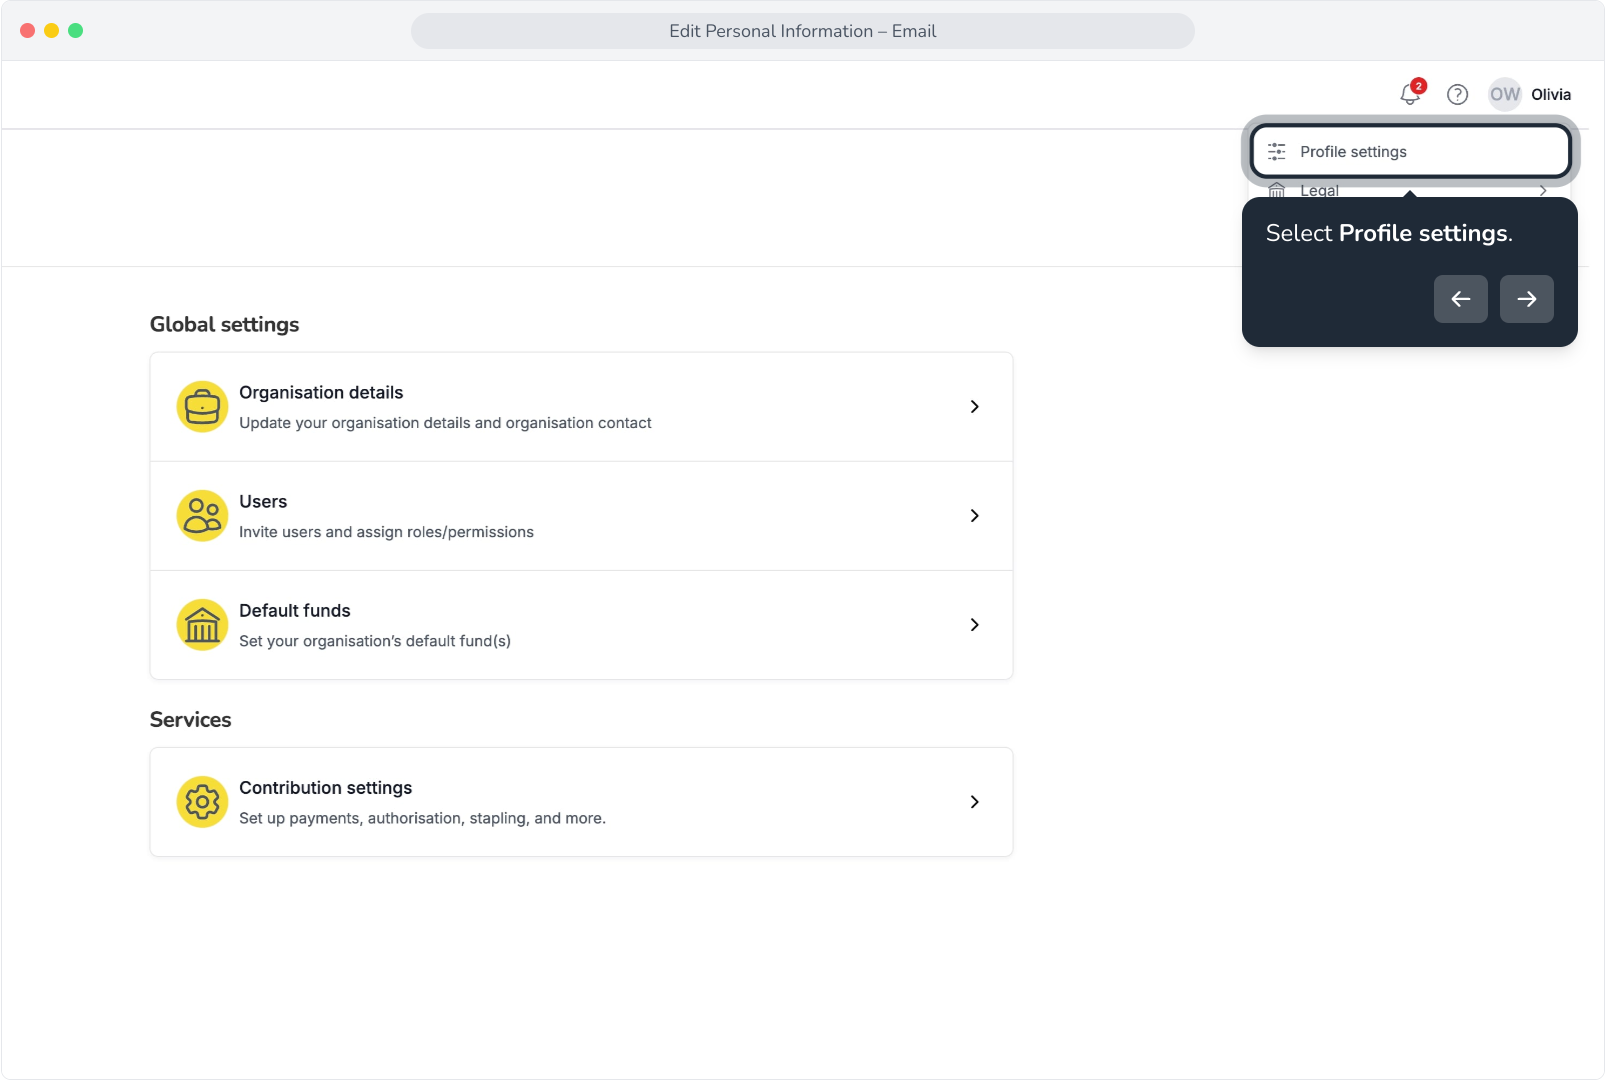Open Olivia user name dropdown
Screen dimensions: 1606x1080
point(1551,94)
